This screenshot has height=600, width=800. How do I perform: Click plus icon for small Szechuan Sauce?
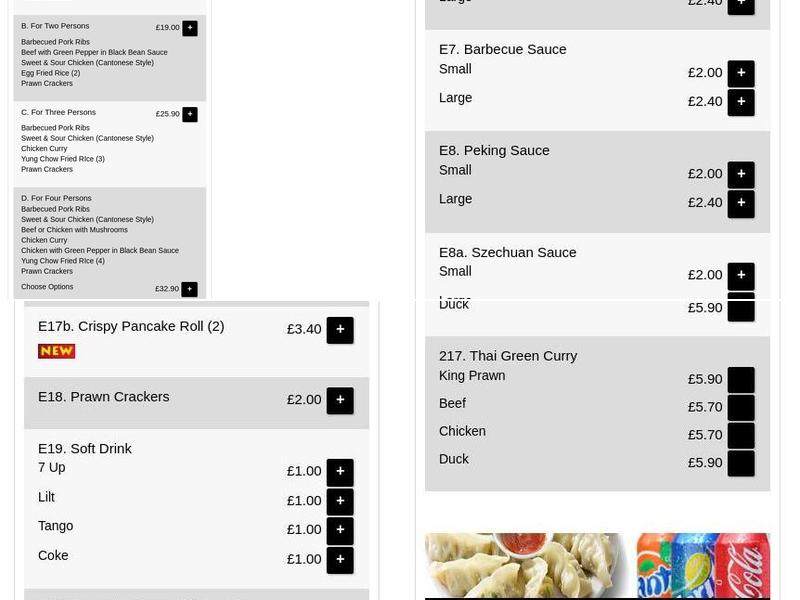(741, 275)
